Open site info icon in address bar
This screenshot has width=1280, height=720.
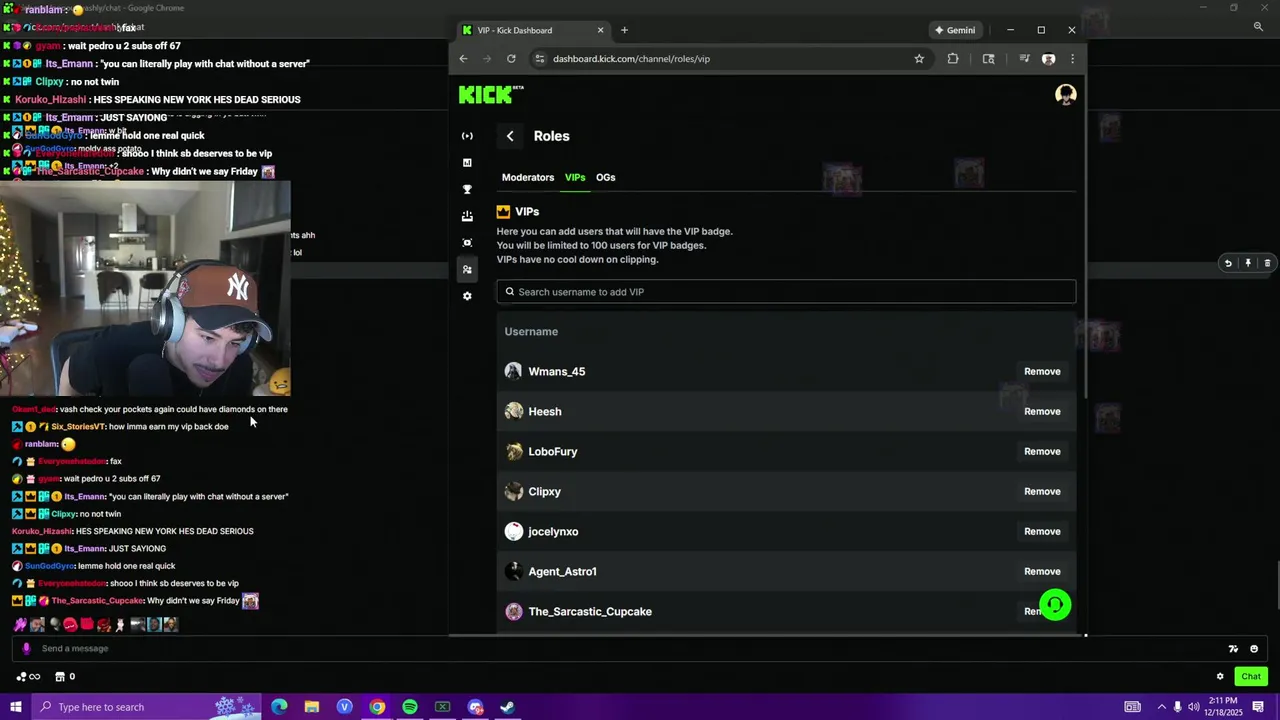(540, 59)
